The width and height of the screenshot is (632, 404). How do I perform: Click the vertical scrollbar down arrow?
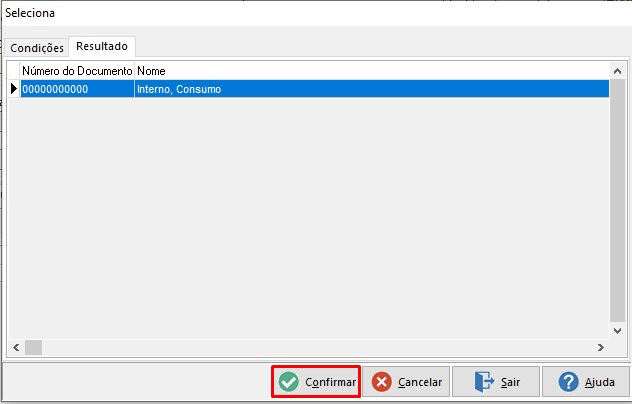click(x=617, y=331)
